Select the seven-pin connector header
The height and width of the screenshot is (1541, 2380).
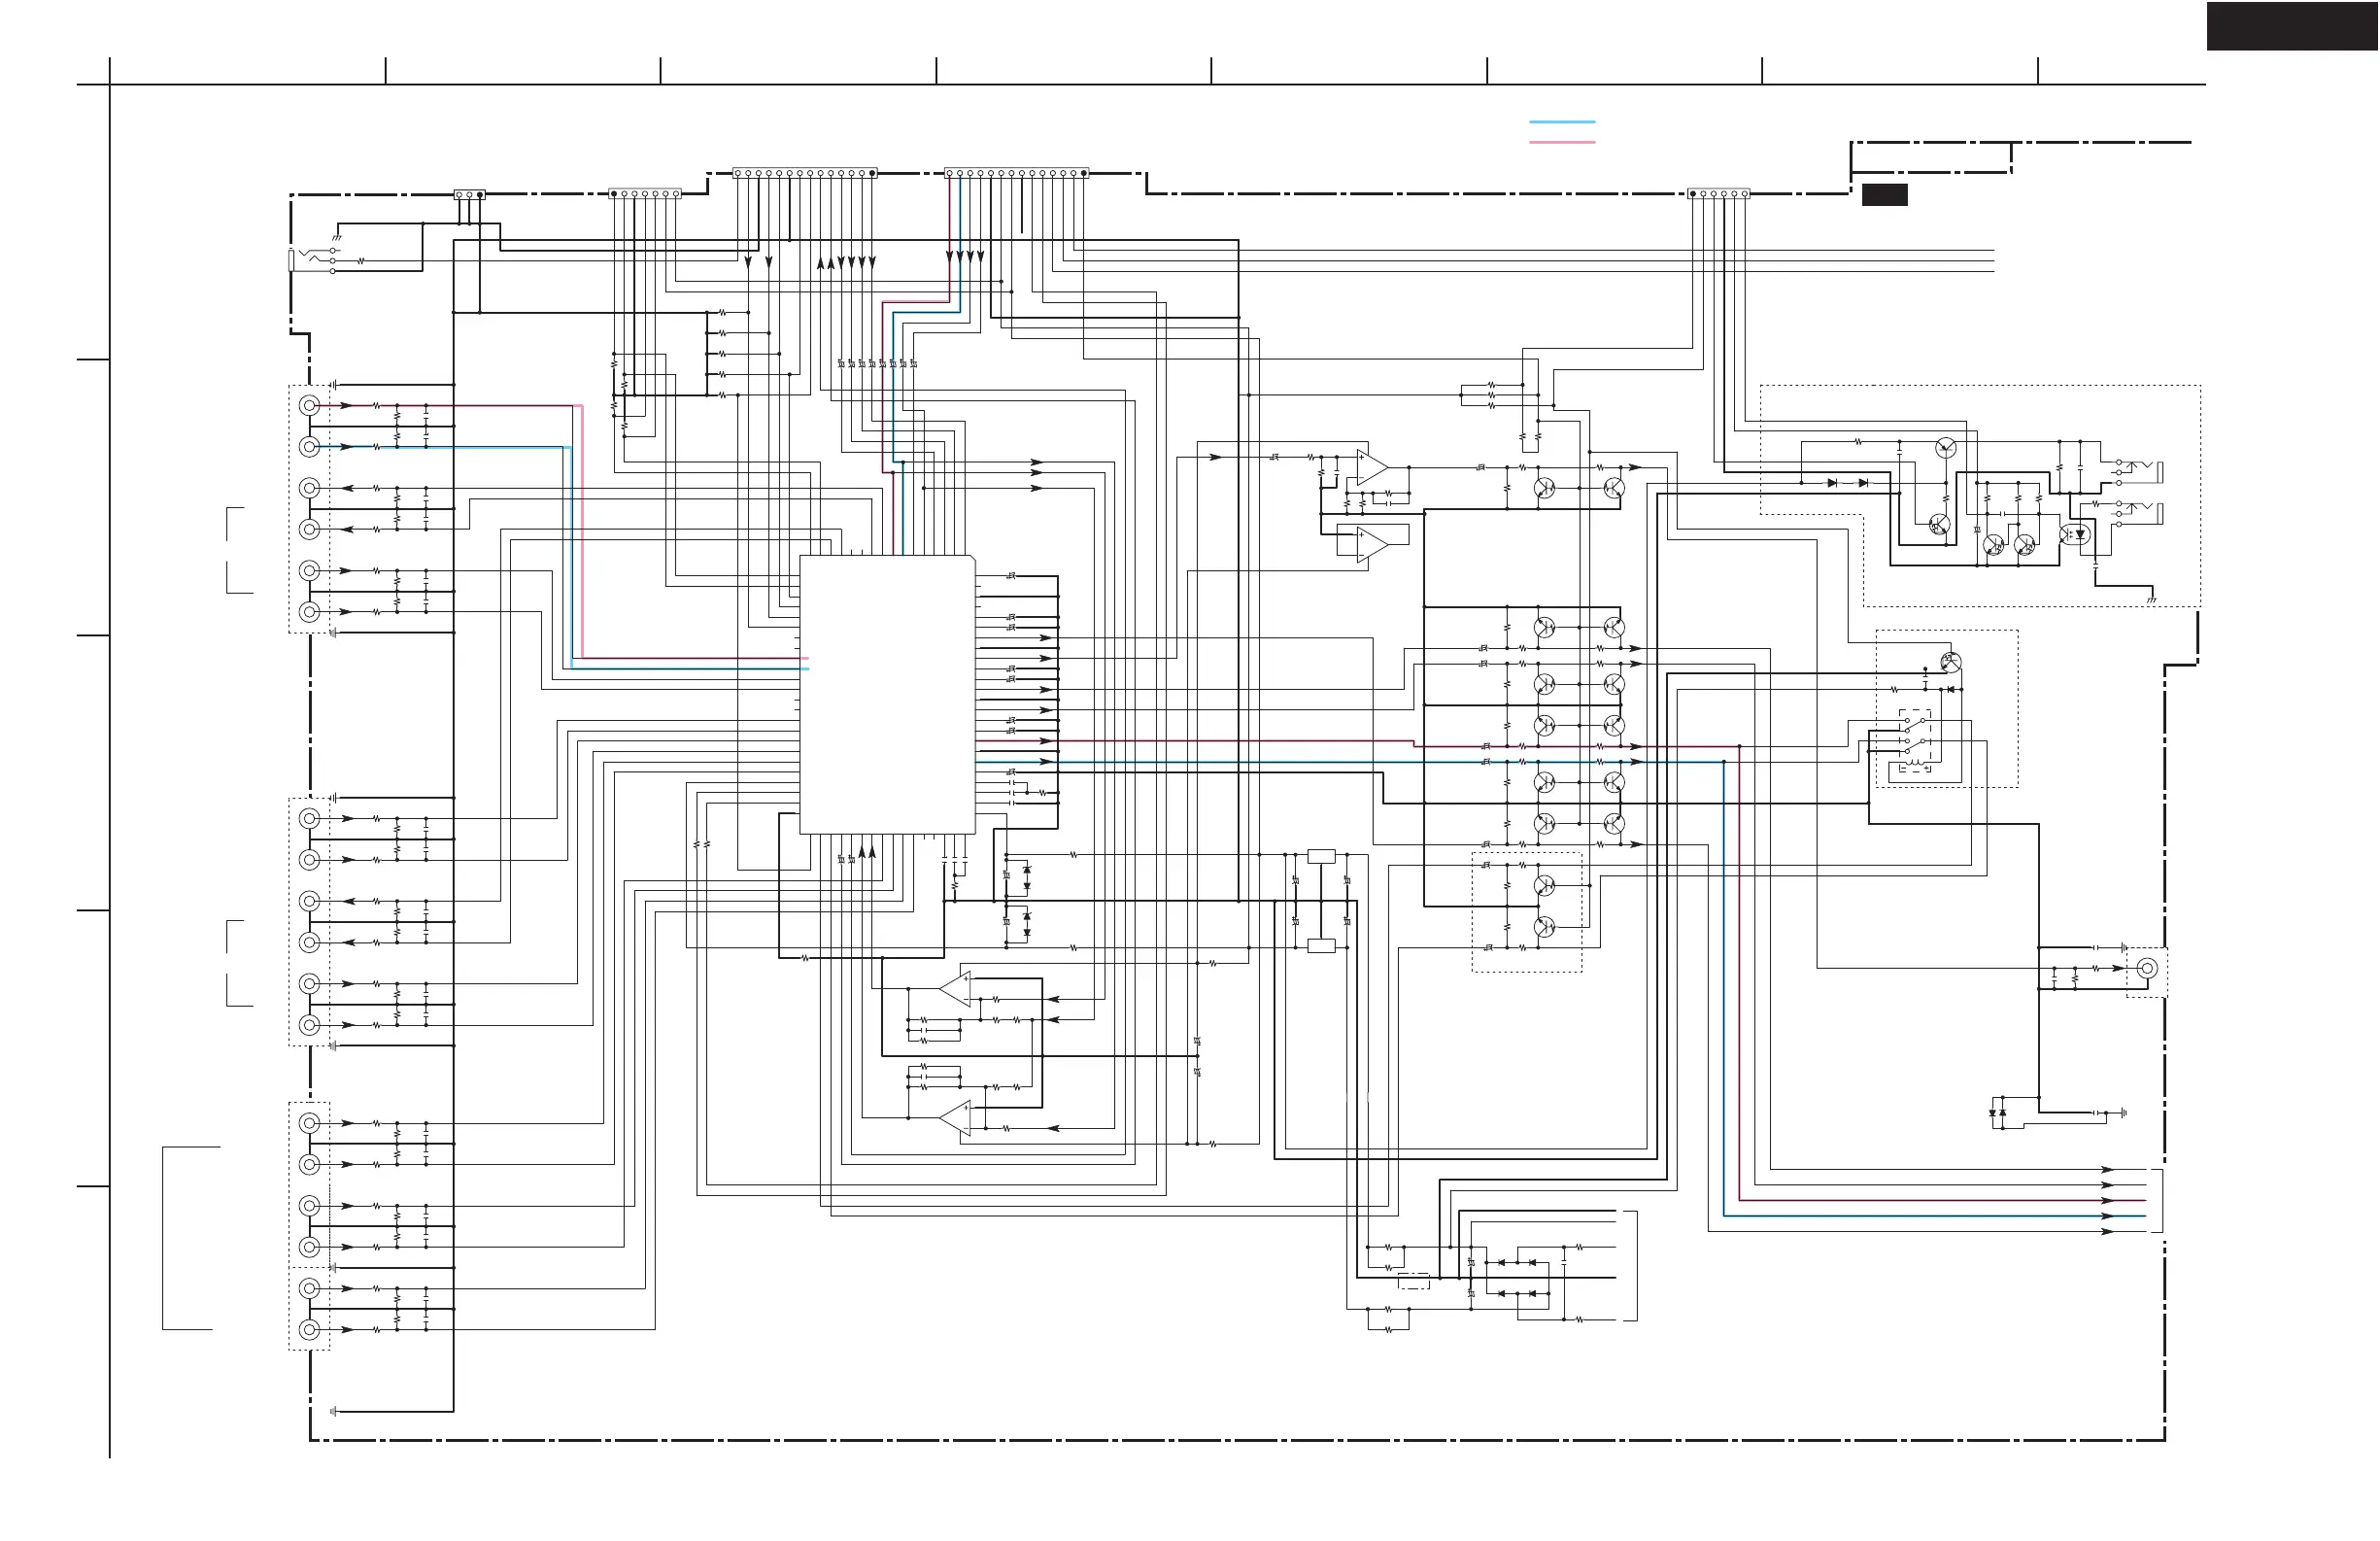[x=645, y=194]
